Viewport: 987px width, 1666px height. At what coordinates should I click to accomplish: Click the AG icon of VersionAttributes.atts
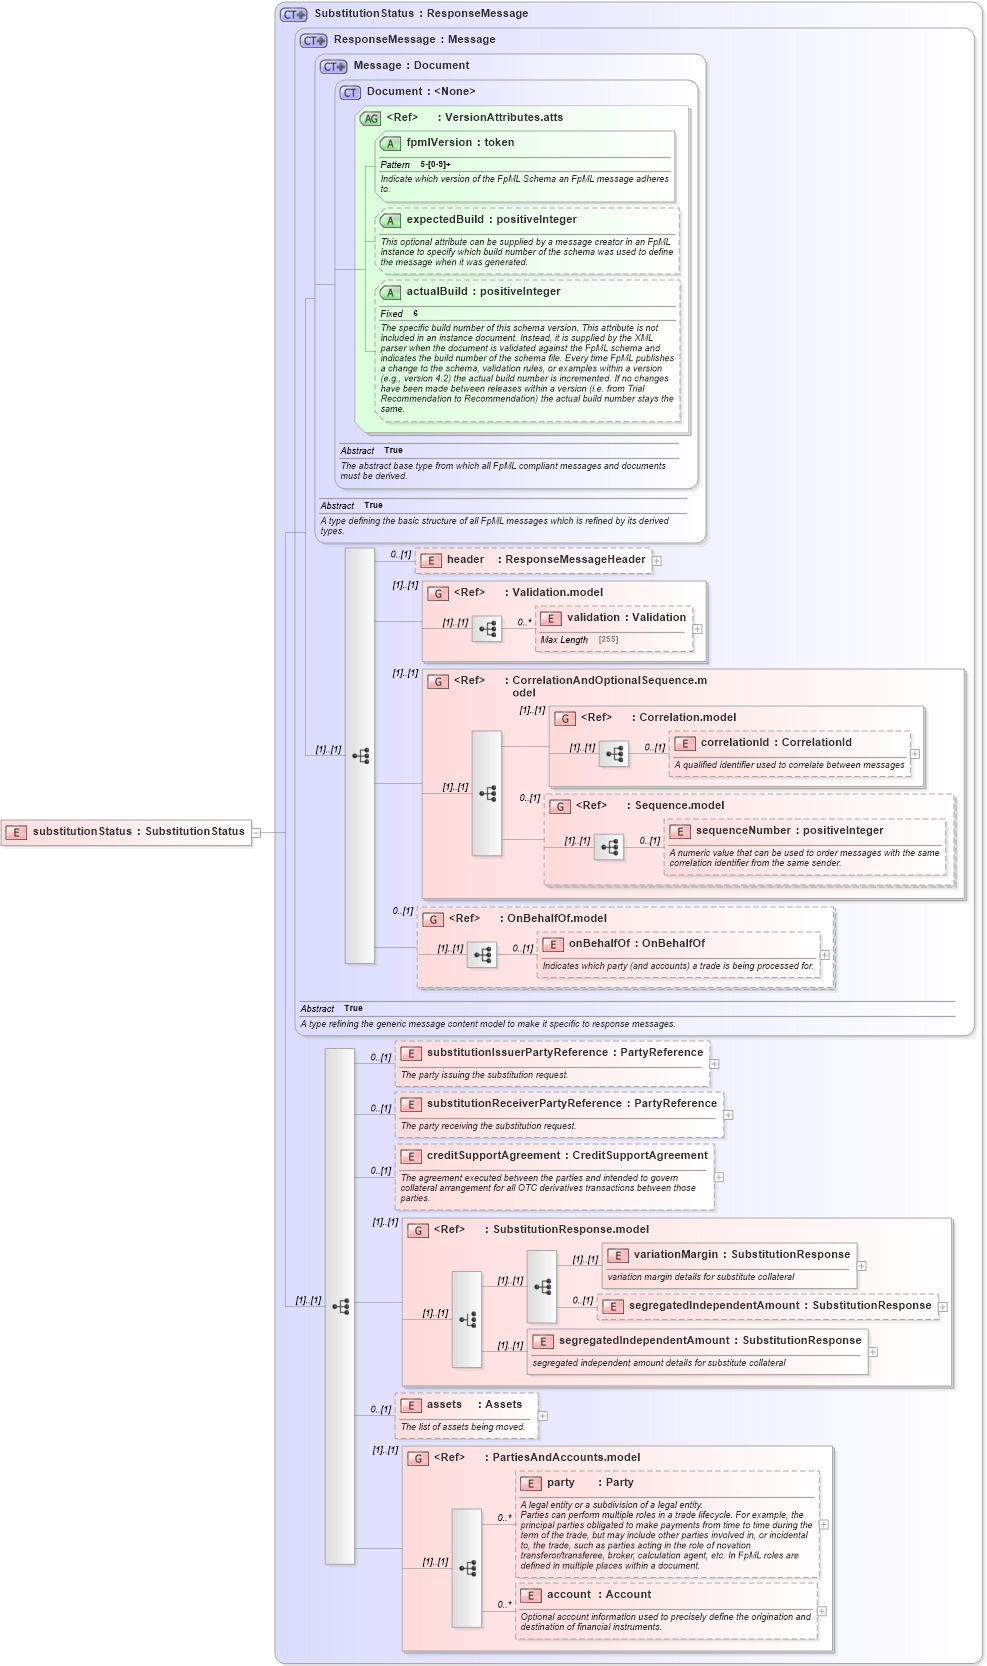coord(371,118)
